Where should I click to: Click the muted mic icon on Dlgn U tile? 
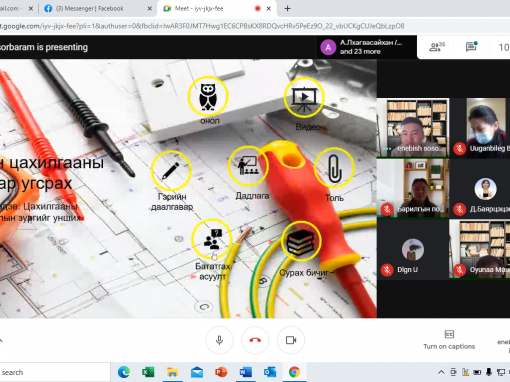click(x=387, y=270)
